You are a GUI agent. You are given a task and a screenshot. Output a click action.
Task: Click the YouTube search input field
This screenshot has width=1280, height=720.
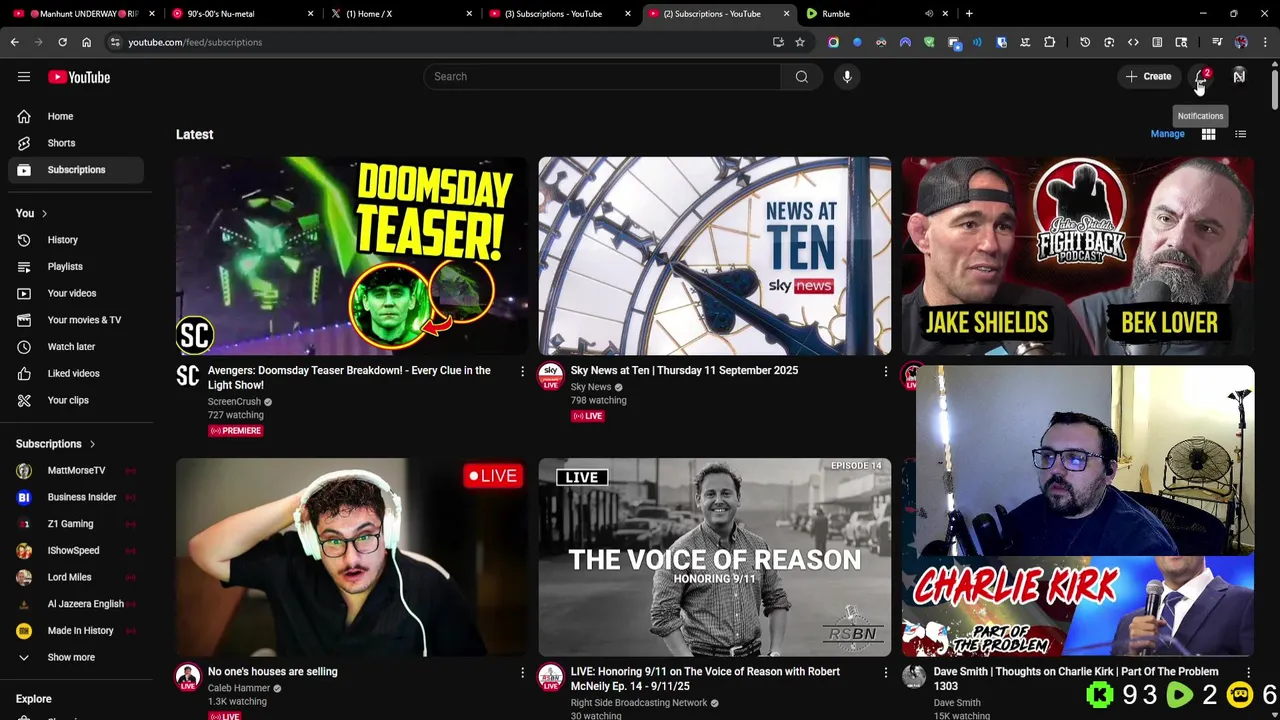(602, 77)
